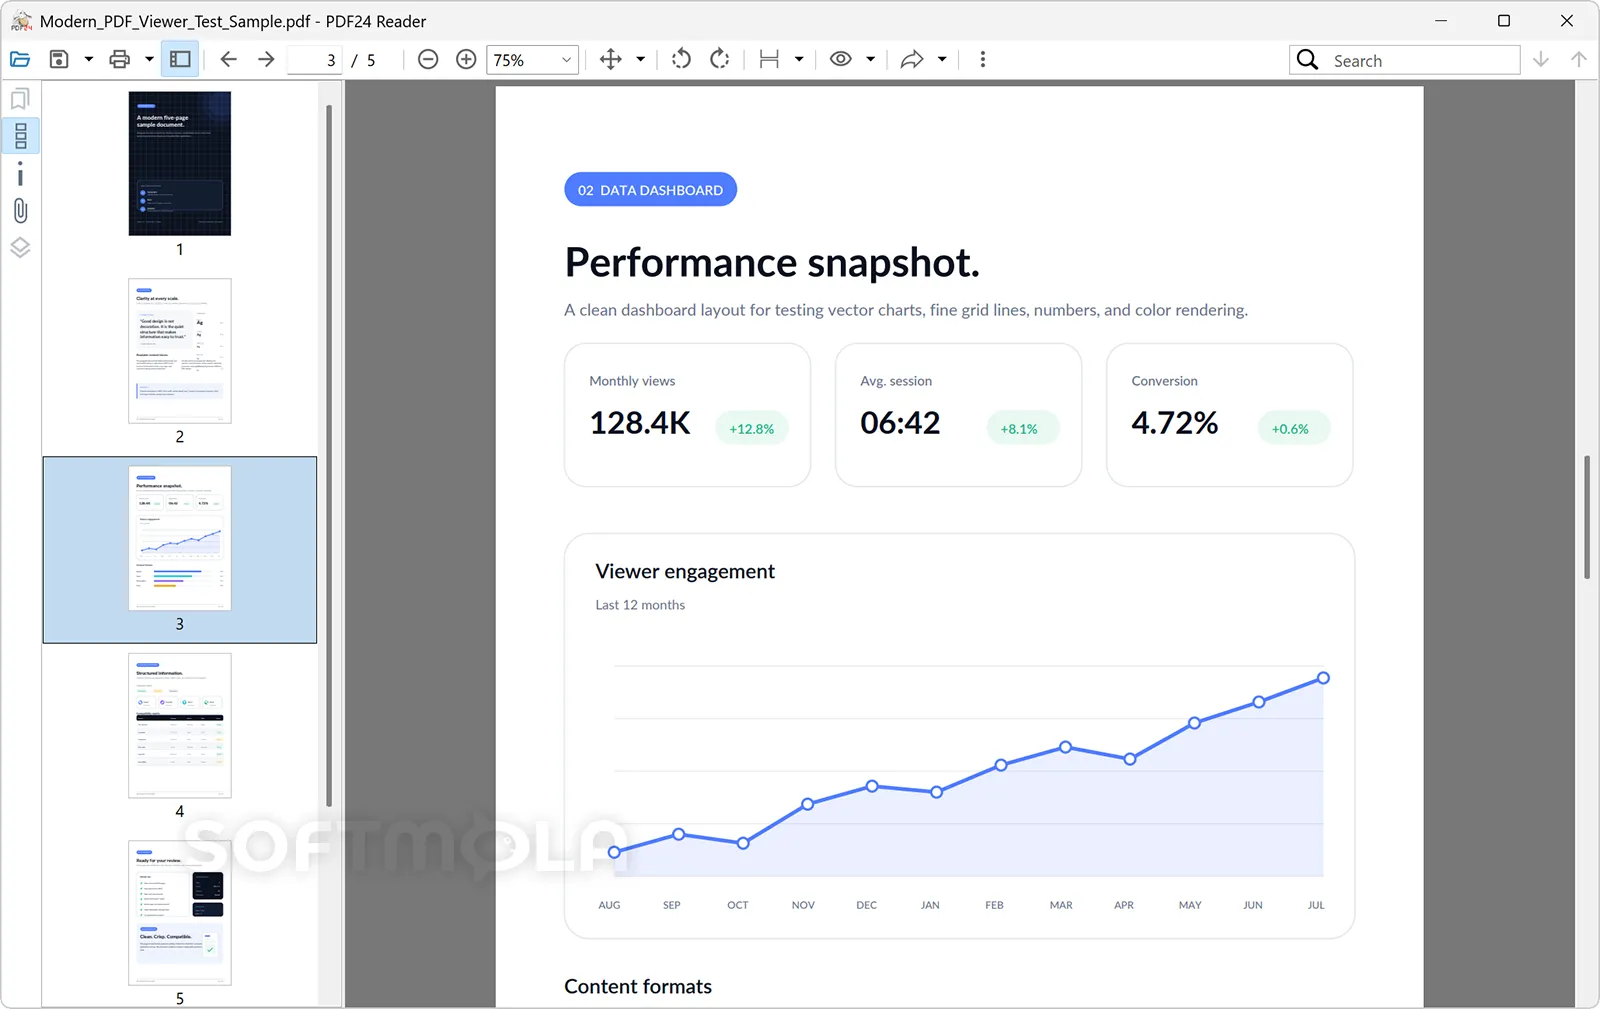Rotate the page clockwise
The image size is (1600, 1009).
click(x=720, y=60)
